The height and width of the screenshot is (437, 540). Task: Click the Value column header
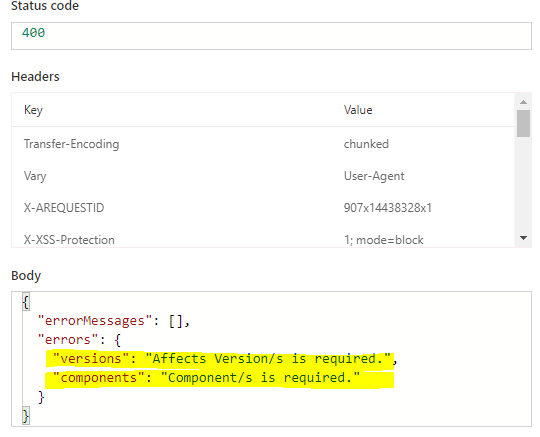(x=358, y=110)
